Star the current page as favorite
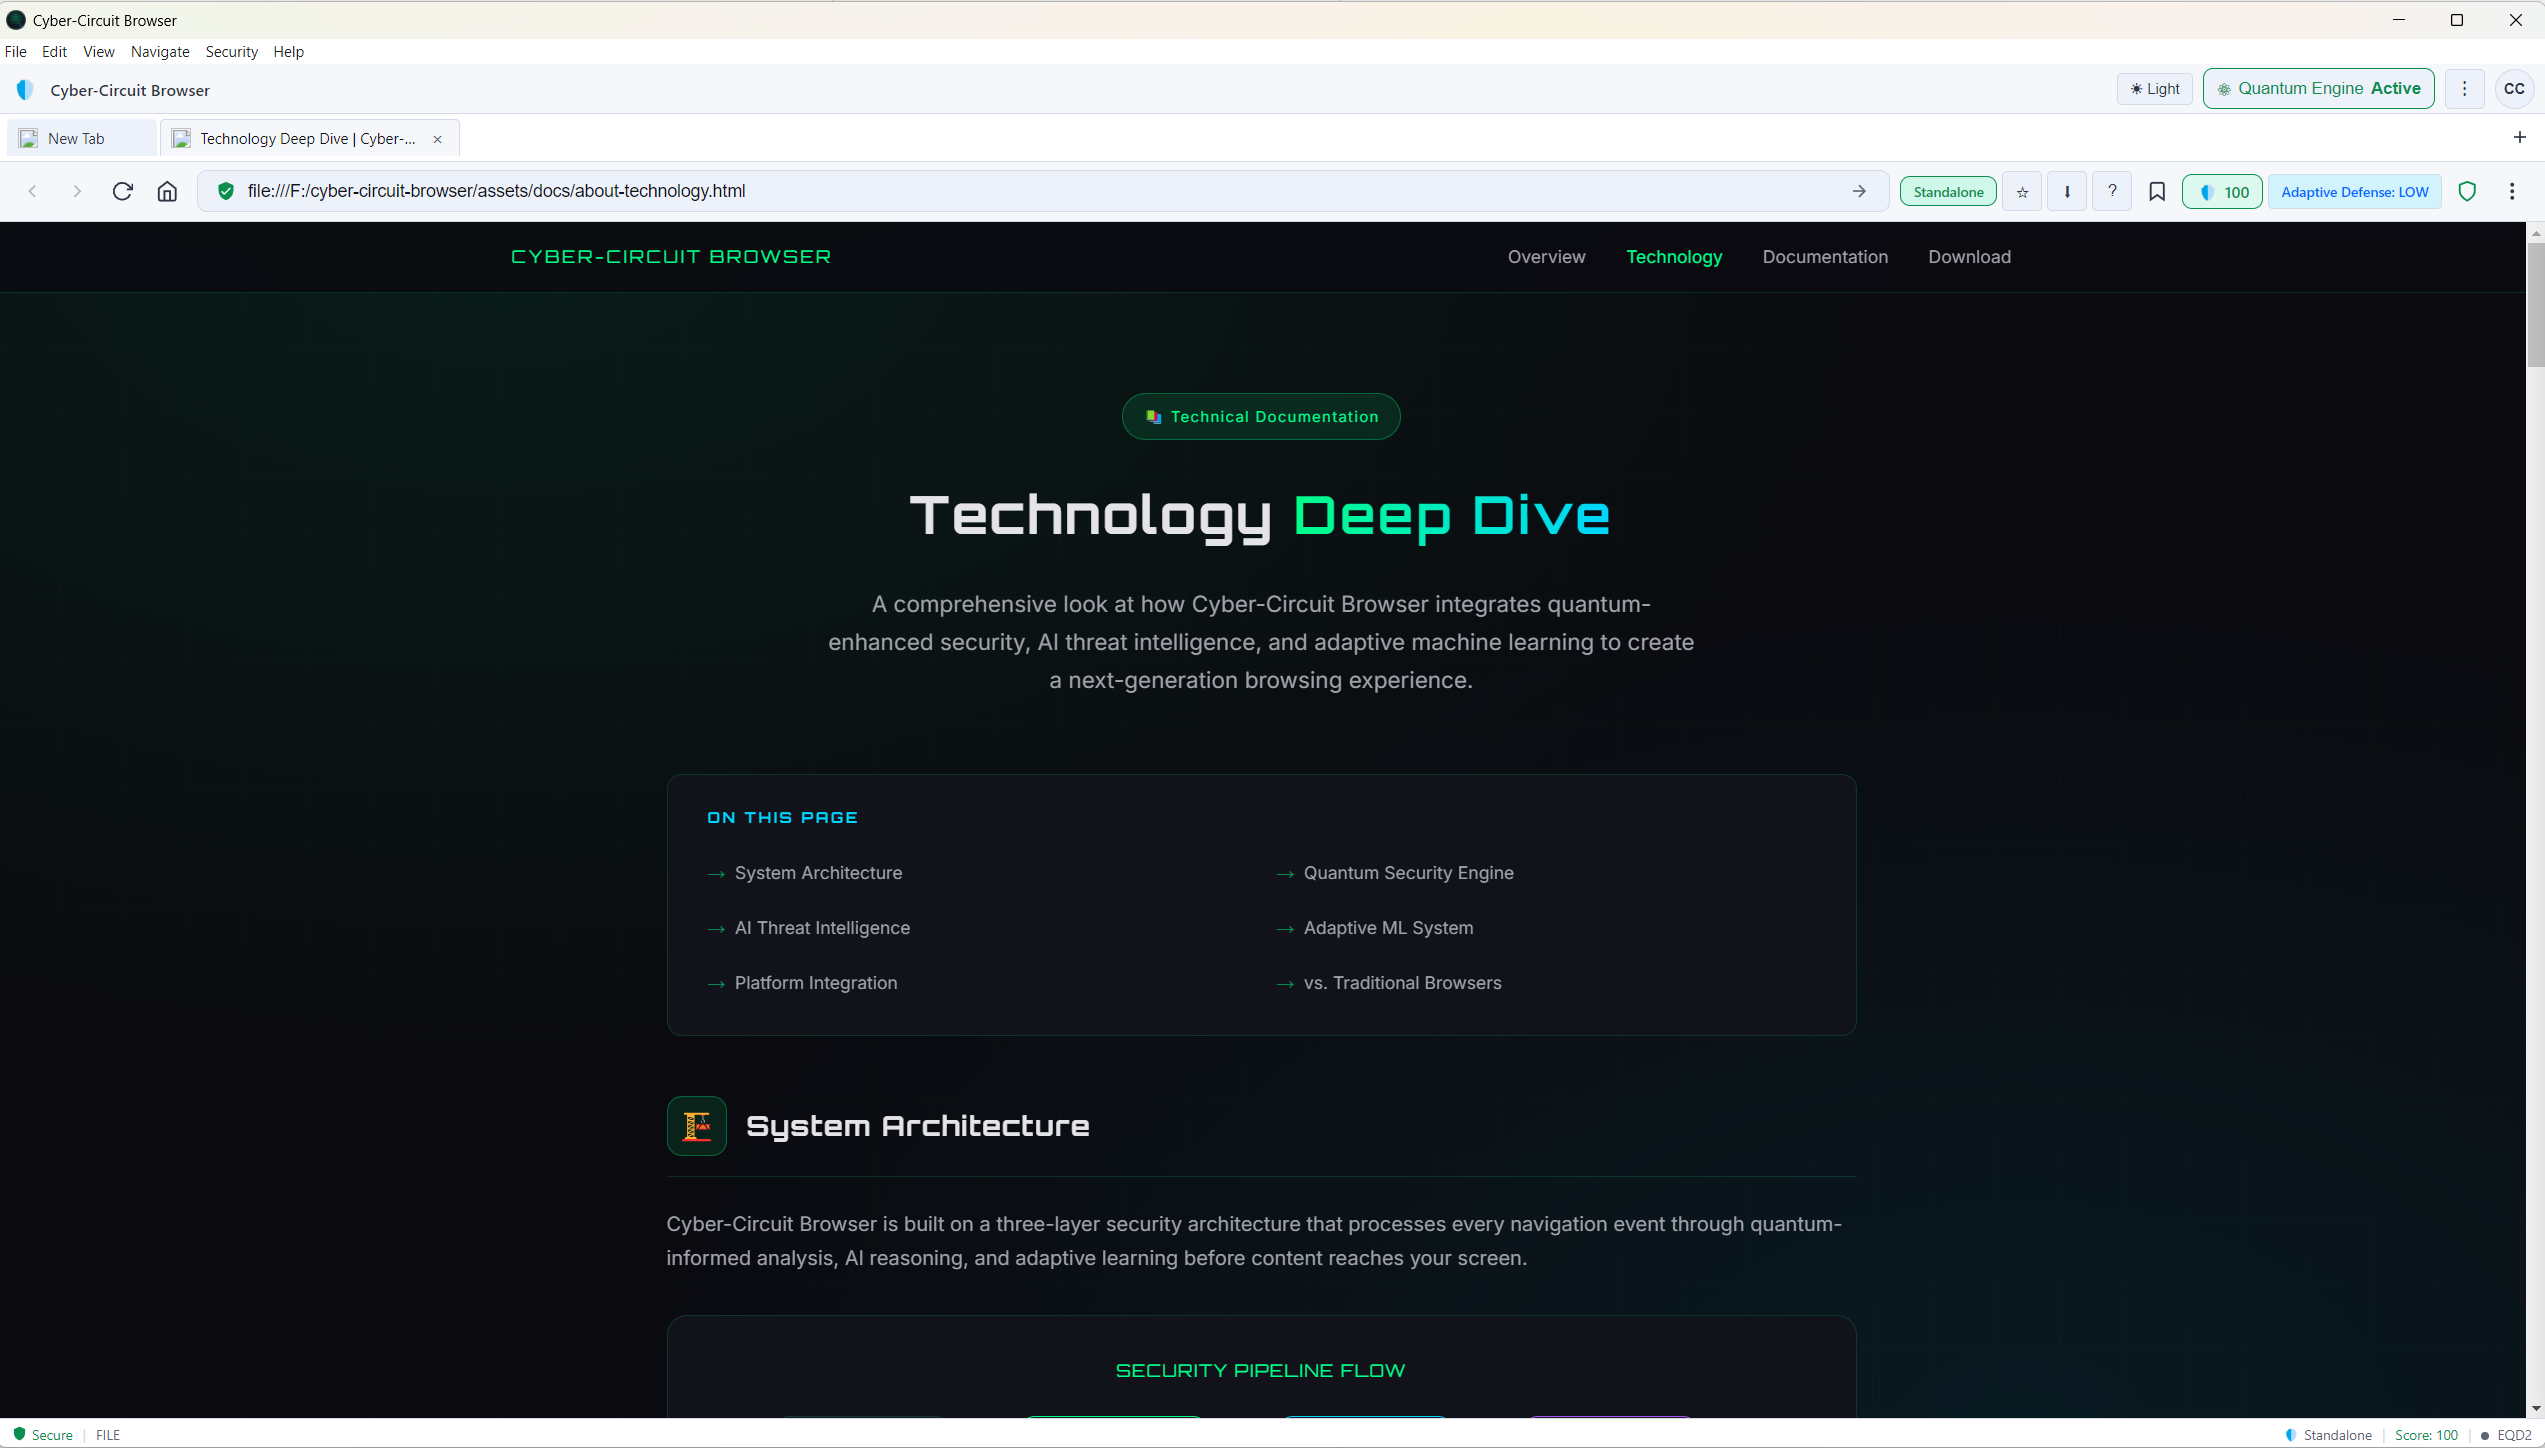The image size is (2545, 1448). click(x=2022, y=191)
